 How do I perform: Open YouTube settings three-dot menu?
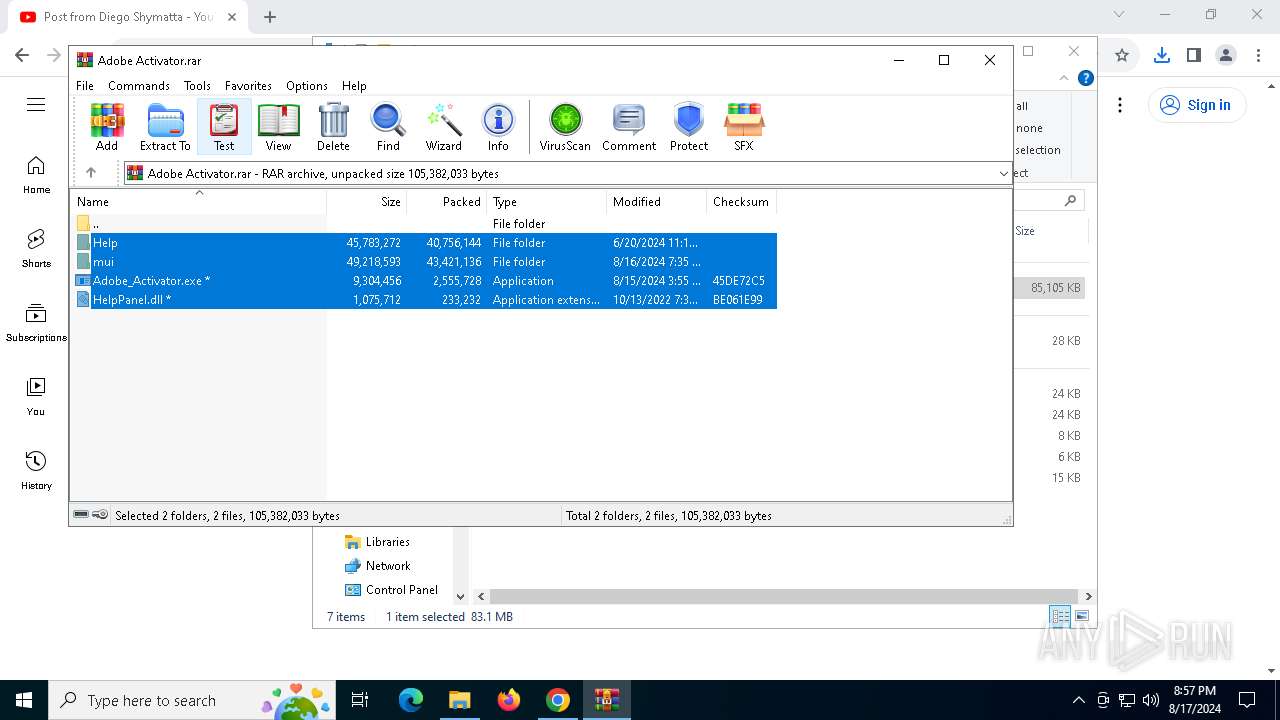coord(1120,105)
